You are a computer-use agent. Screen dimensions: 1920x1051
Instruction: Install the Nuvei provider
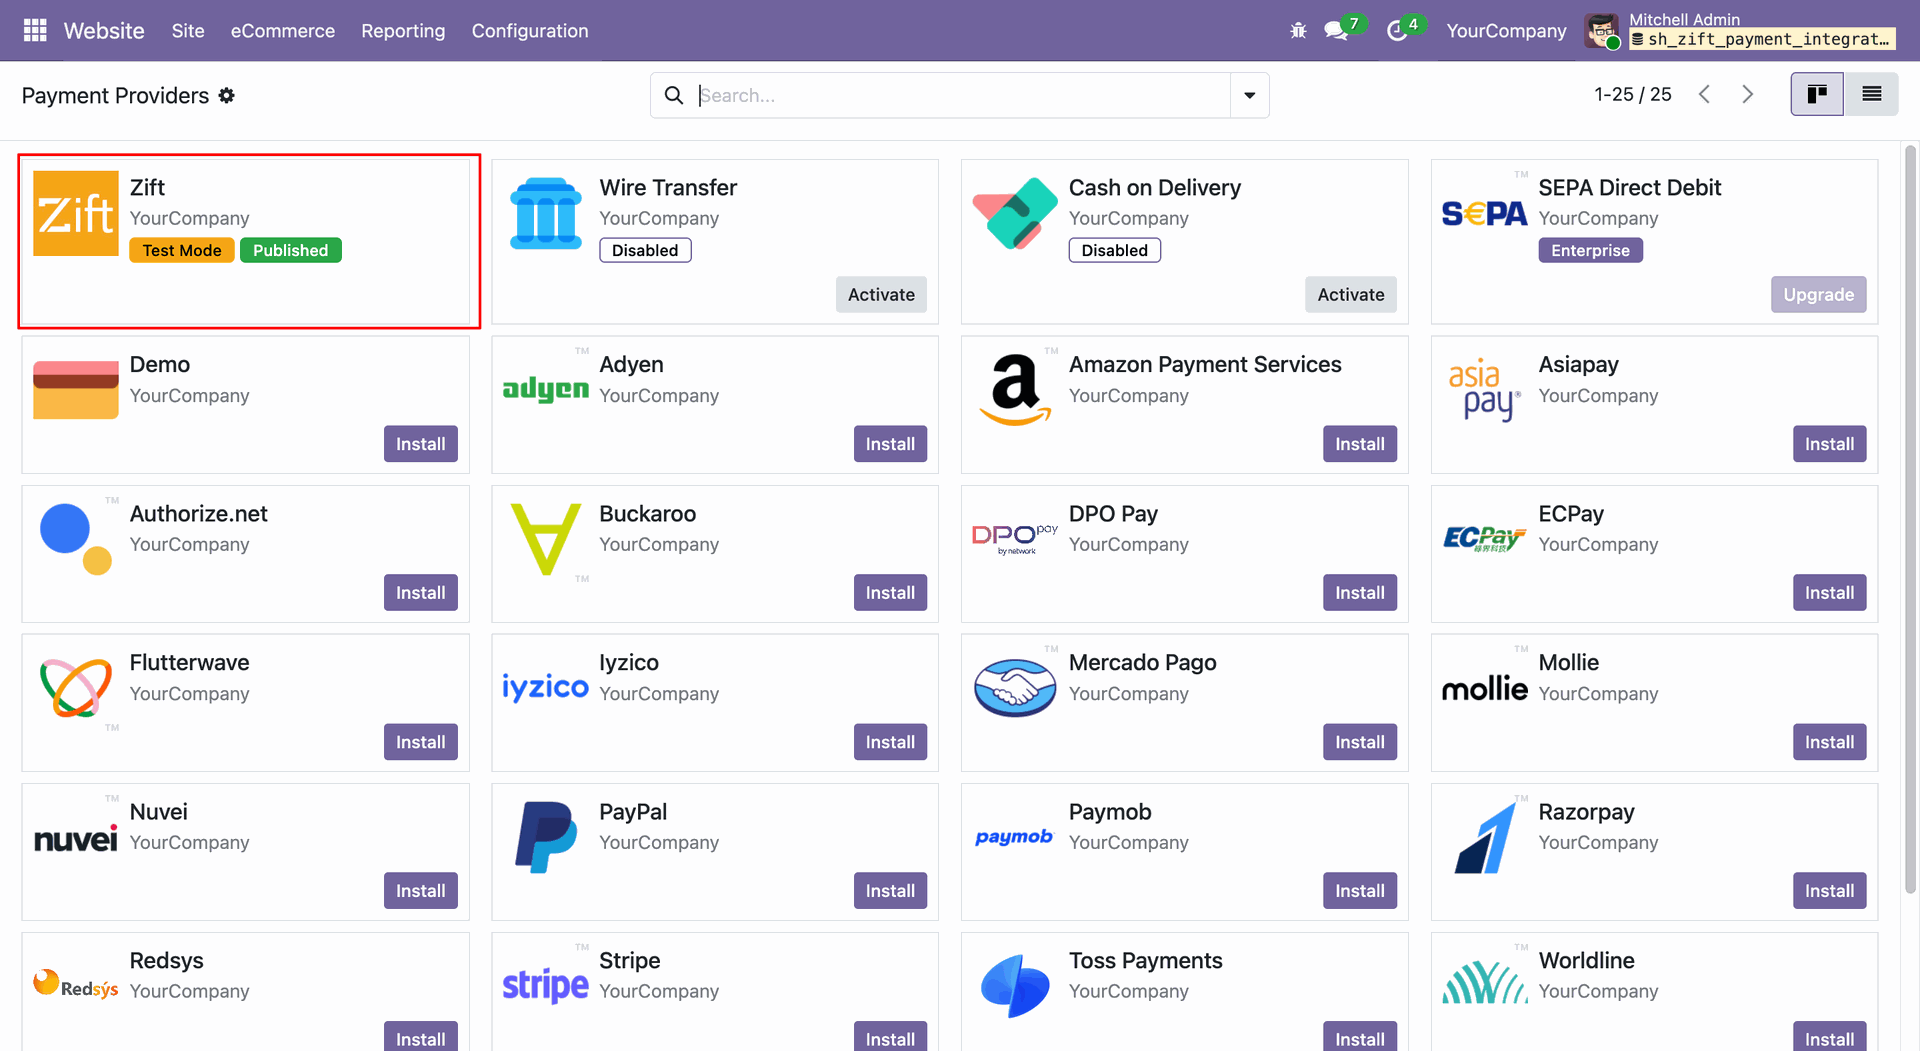click(421, 890)
